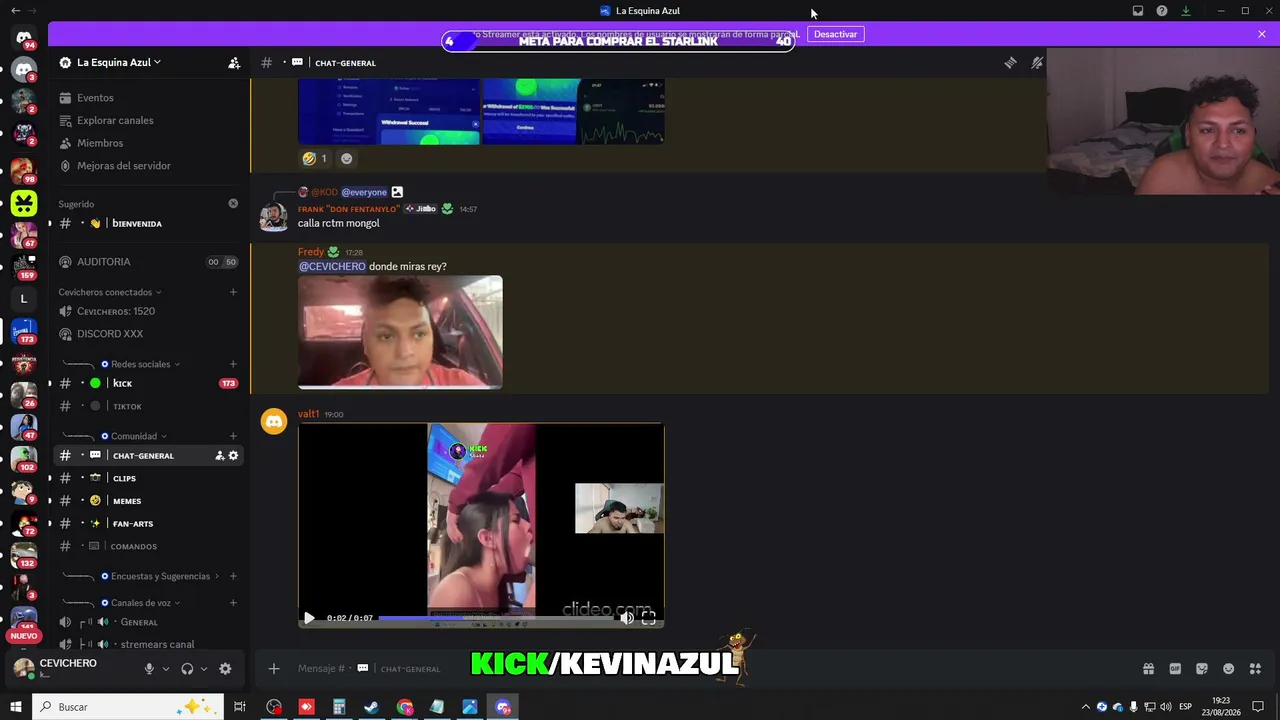Seek on the video progress bar

click(496, 618)
